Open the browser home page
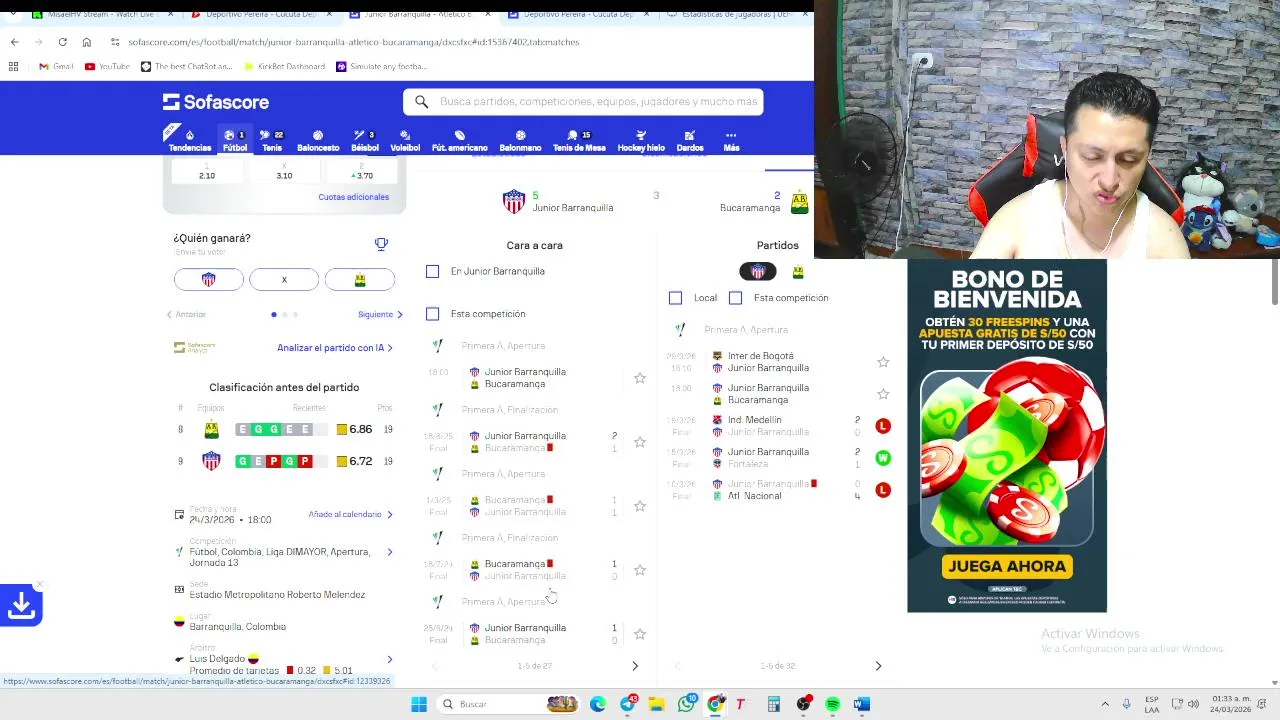The height and width of the screenshot is (720, 1280). point(87,42)
